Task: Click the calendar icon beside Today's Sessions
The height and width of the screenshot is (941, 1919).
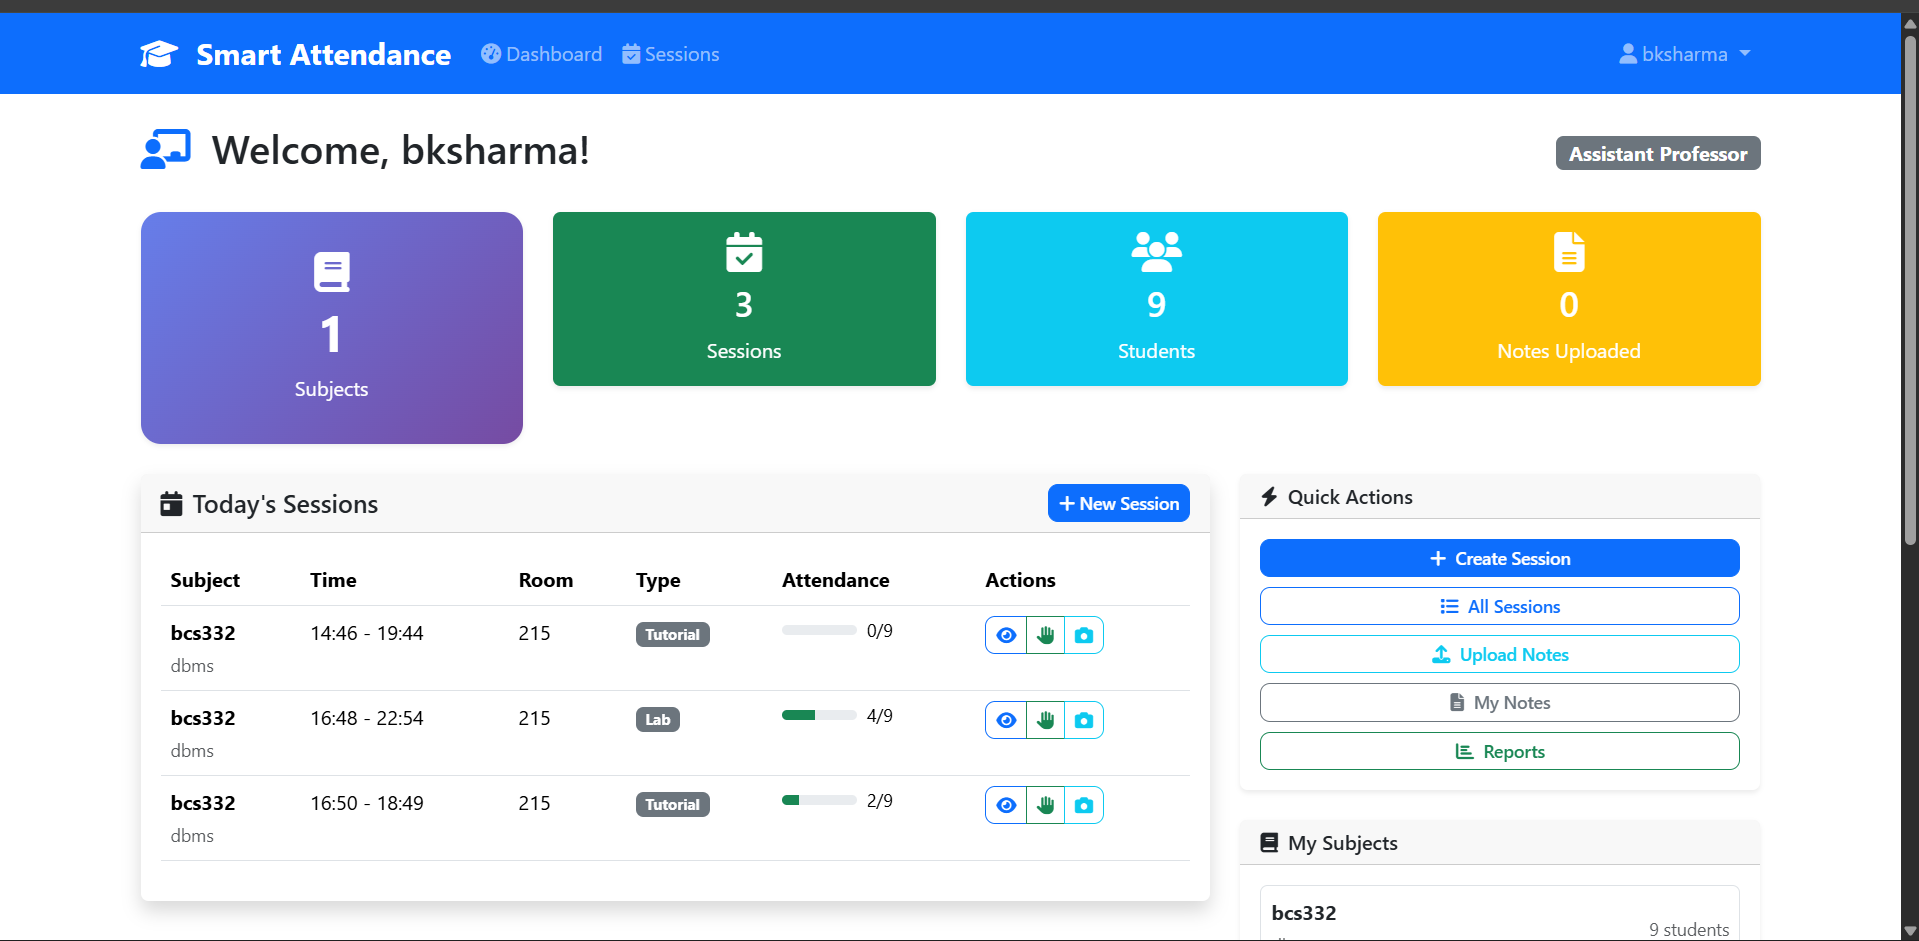Action: pos(171,503)
